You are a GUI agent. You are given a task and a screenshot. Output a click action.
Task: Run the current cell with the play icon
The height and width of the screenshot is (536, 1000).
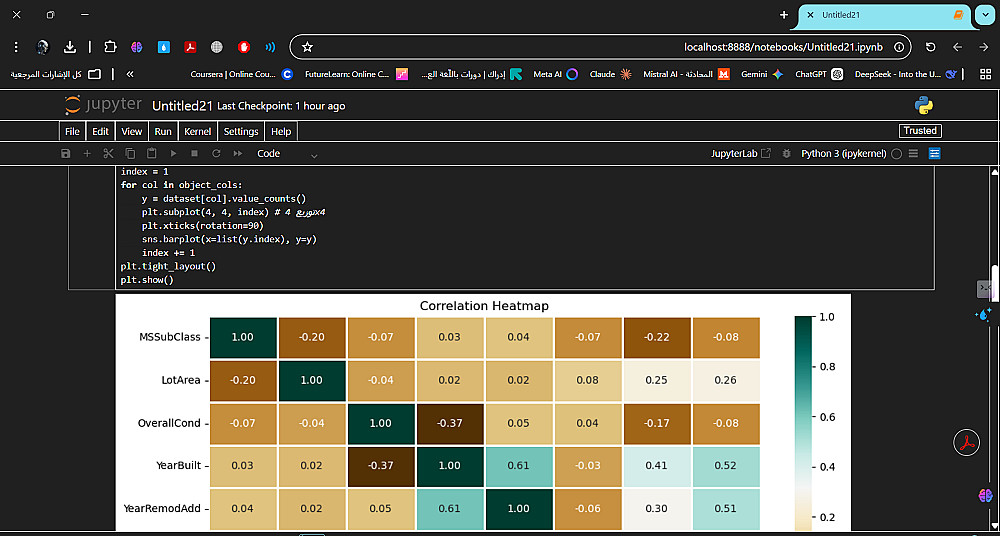[x=173, y=154]
